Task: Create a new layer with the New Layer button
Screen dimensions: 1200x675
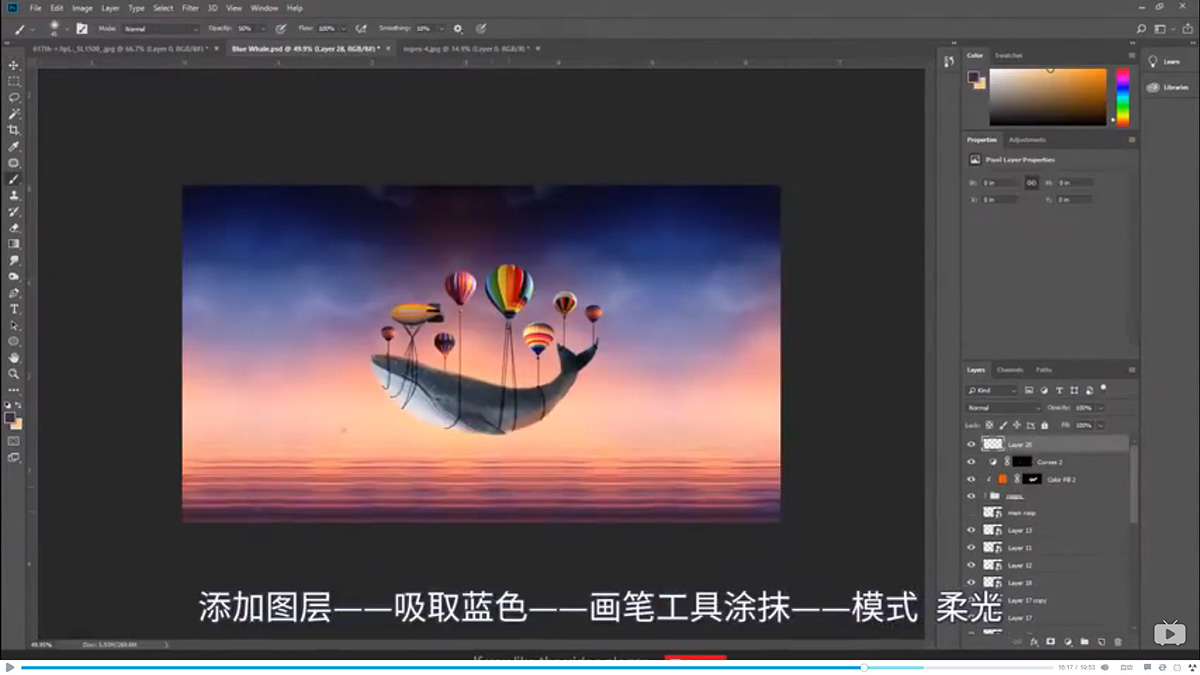Action: 1101,641
